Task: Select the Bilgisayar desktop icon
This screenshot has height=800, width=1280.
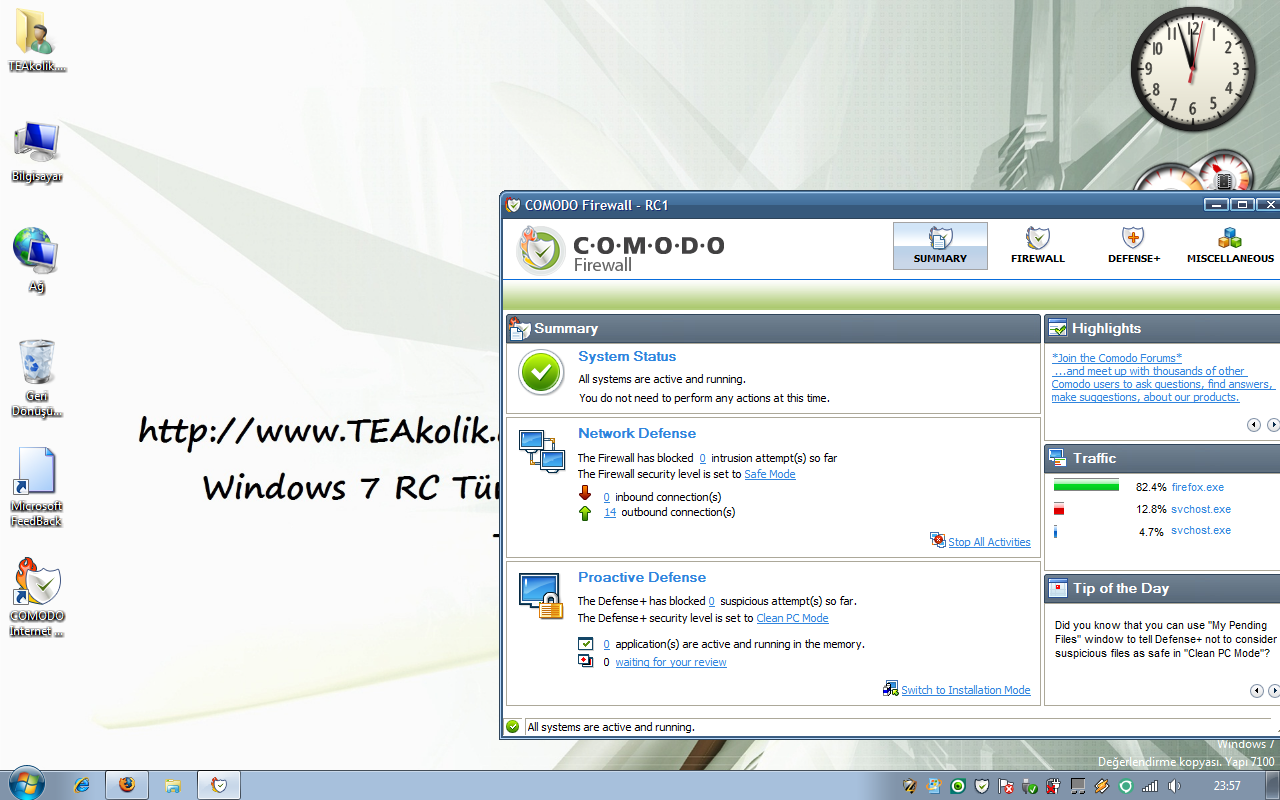Action: [x=37, y=151]
